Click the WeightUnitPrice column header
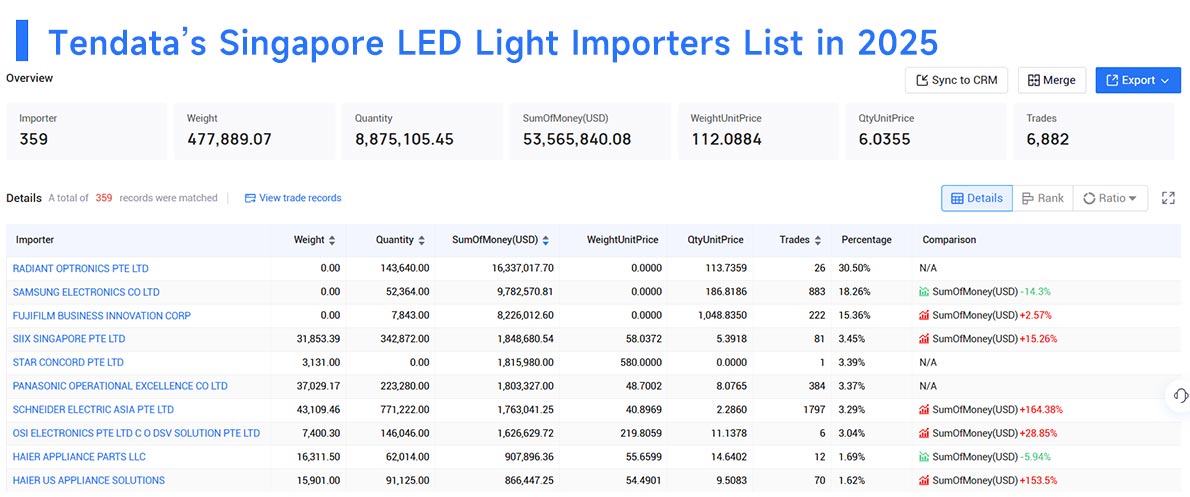The height and width of the screenshot is (497, 1190). (x=622, y=240)
